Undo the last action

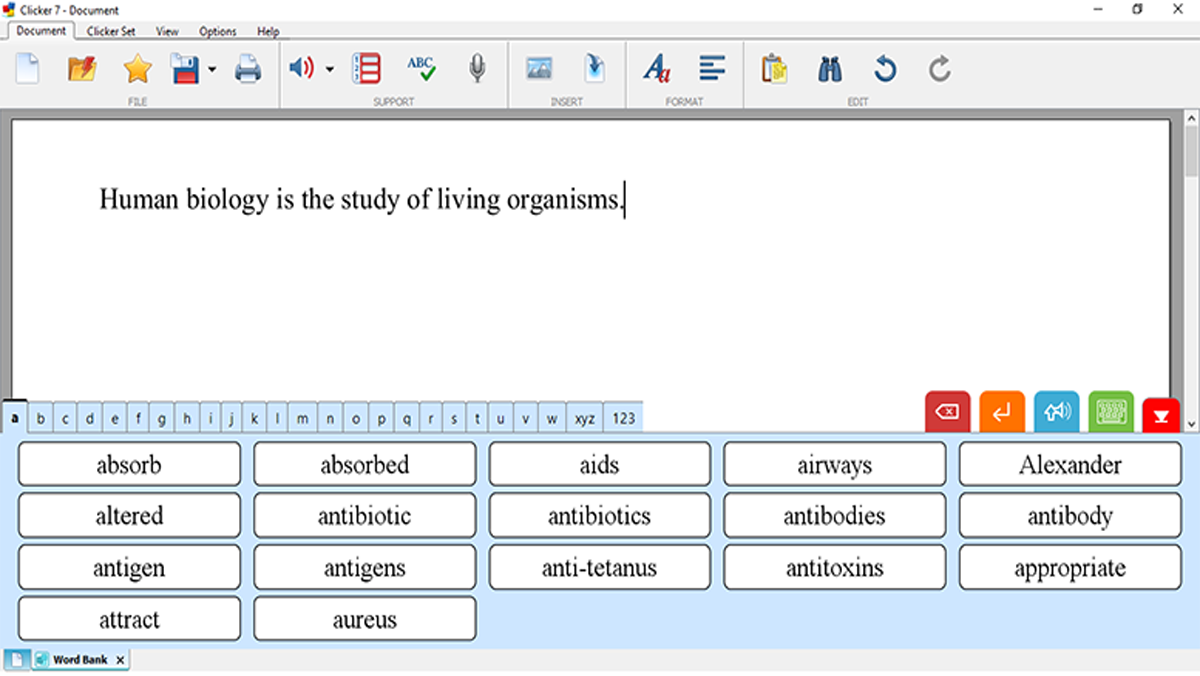click(x=884, y=69)
